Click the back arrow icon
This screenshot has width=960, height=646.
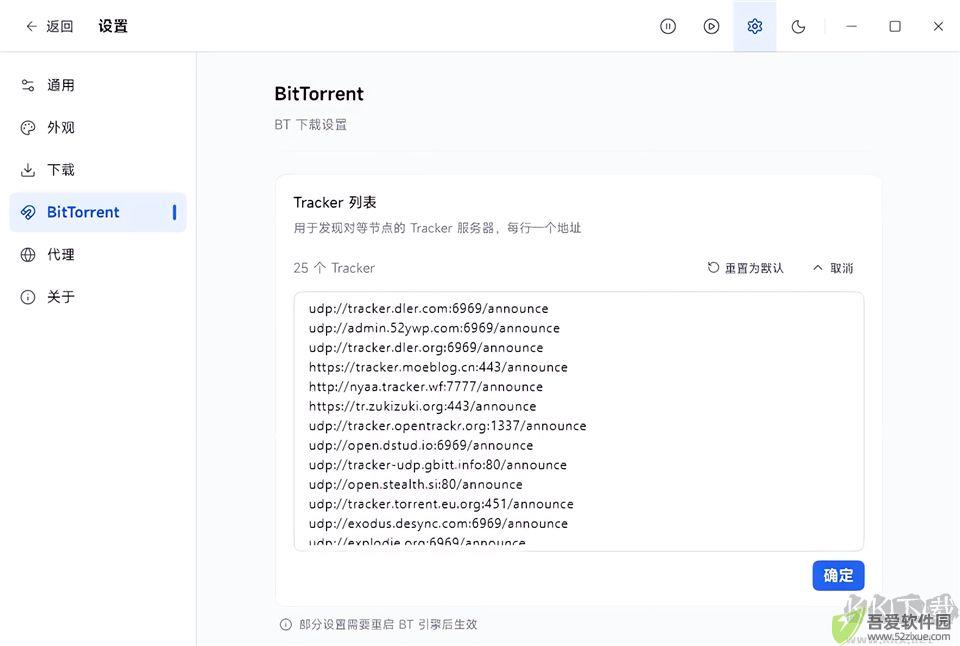[31, 26]
